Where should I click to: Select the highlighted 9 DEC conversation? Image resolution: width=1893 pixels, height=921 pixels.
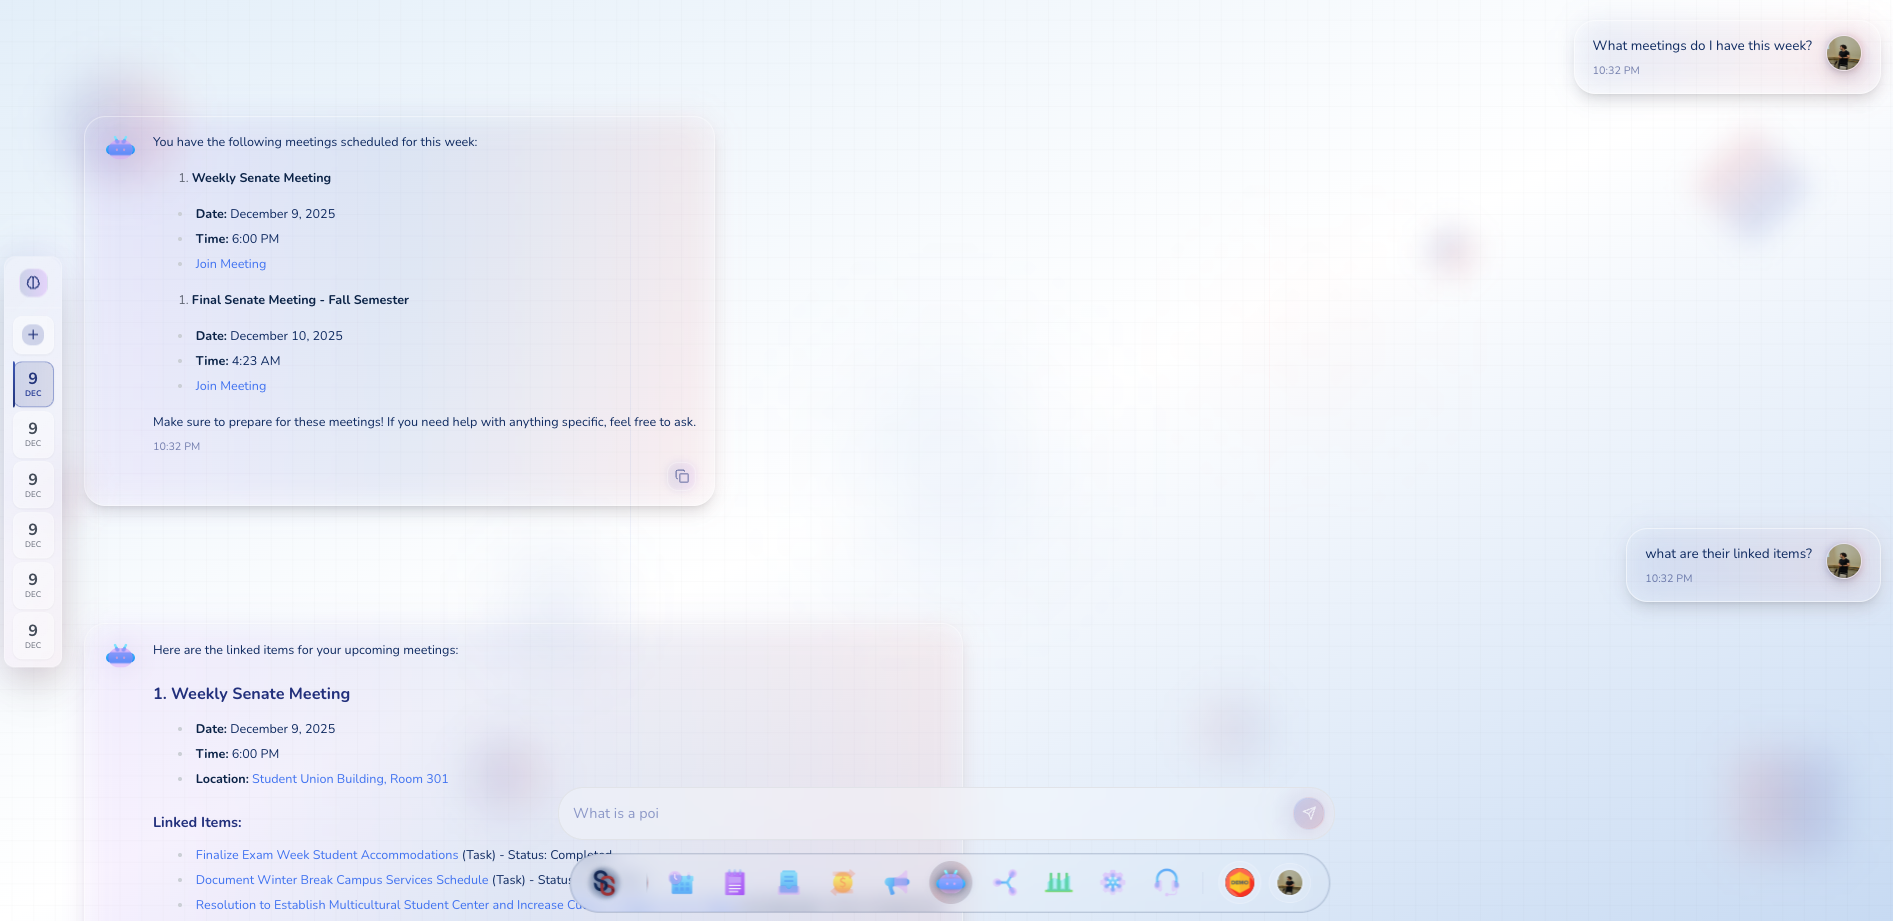pos(33,383)
